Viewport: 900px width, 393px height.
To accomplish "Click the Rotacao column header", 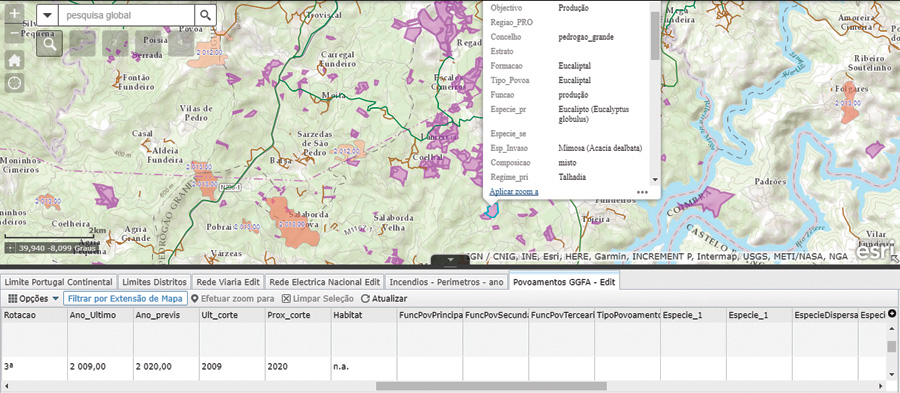I will tap(33, 314).
